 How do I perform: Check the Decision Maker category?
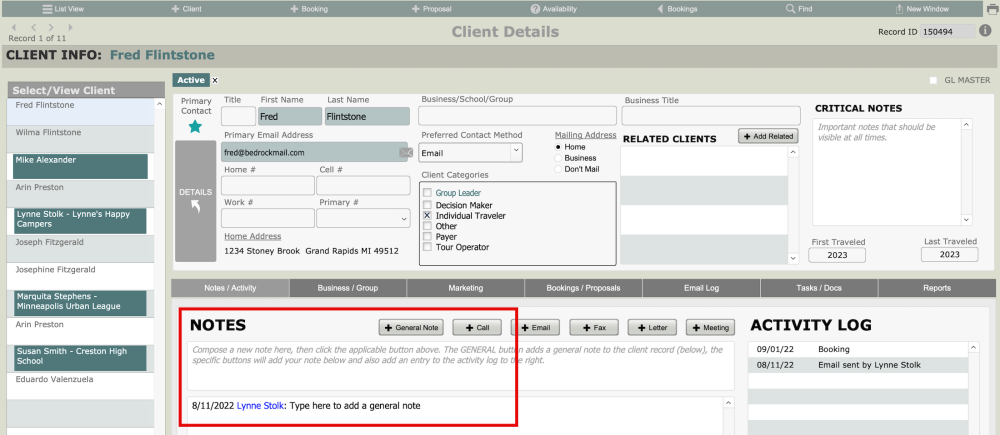[x=427, y=205]
